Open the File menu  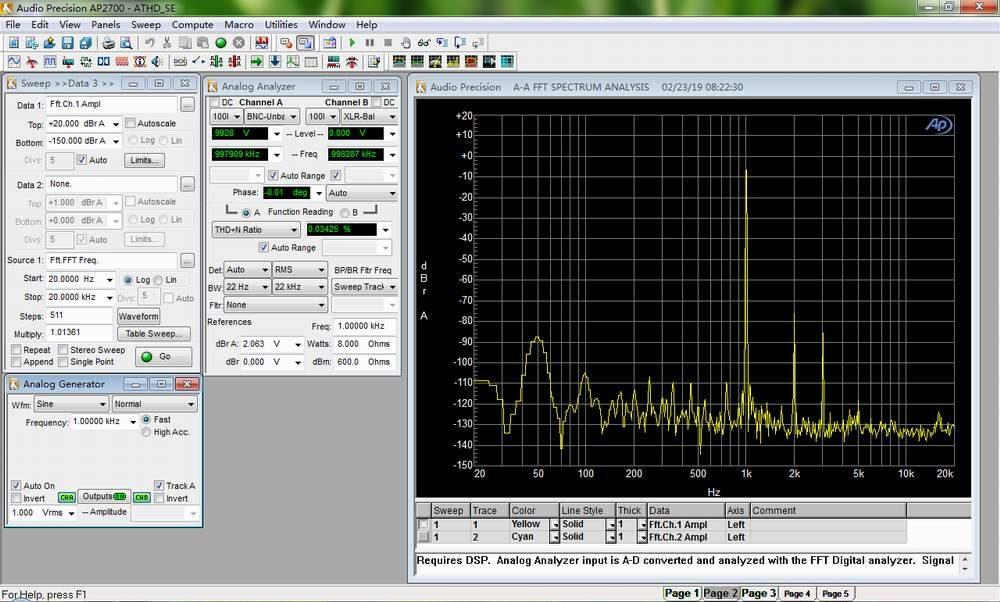pos(13,24)
